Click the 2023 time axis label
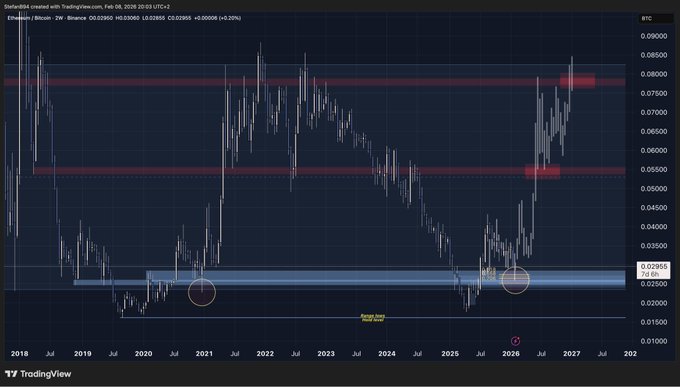The height and width of the screenshot is (387, 680). [x=326, y=354]
